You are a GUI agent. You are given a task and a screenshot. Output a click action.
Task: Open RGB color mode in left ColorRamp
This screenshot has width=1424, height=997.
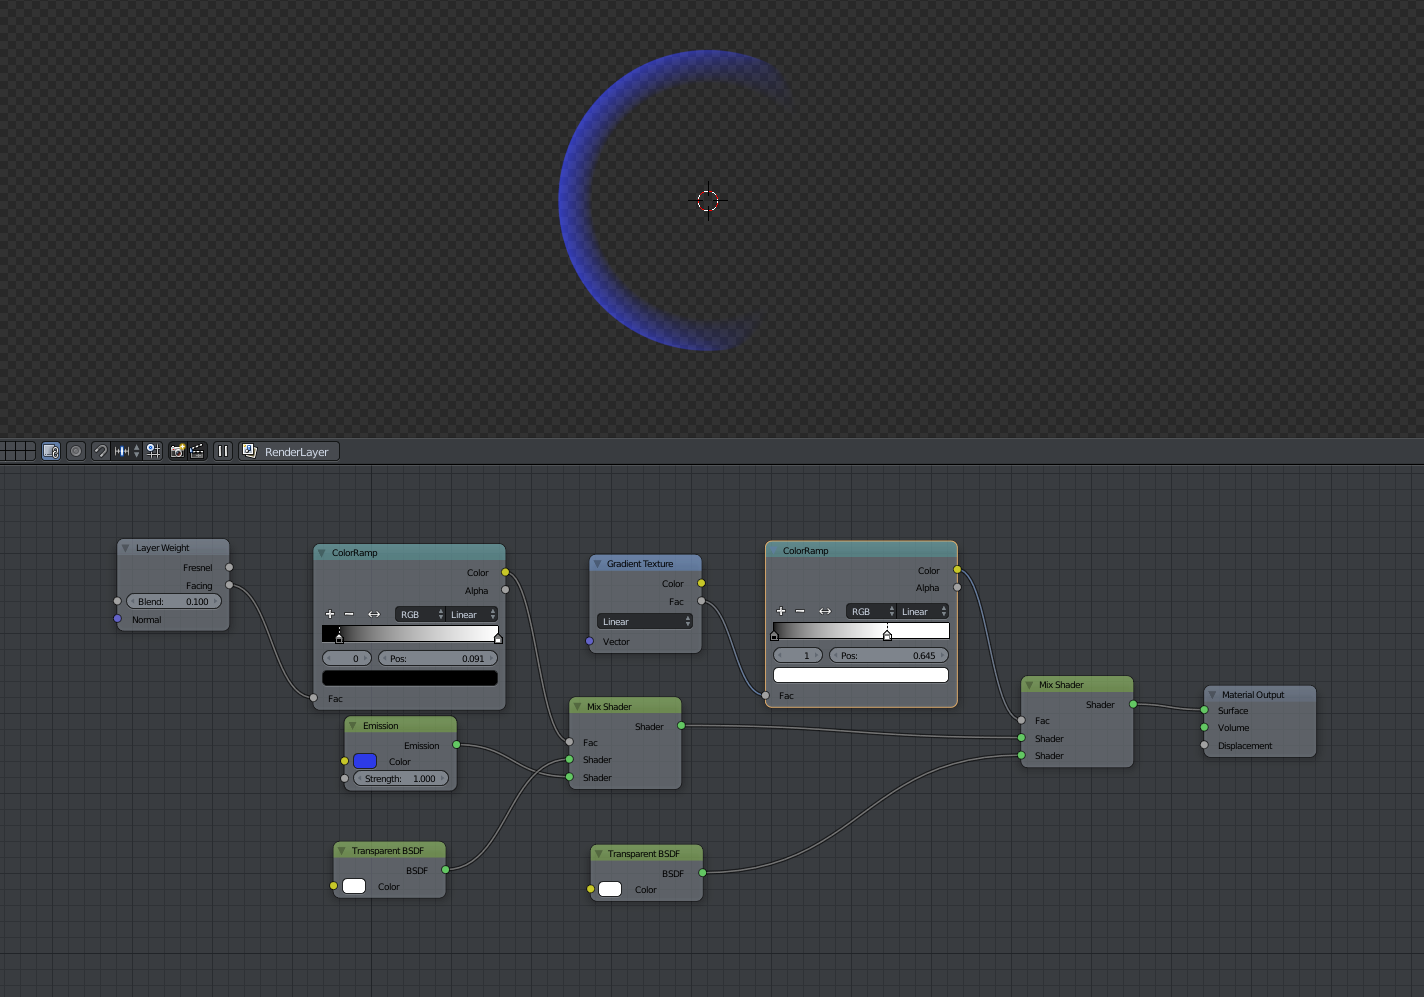point(421,614)
